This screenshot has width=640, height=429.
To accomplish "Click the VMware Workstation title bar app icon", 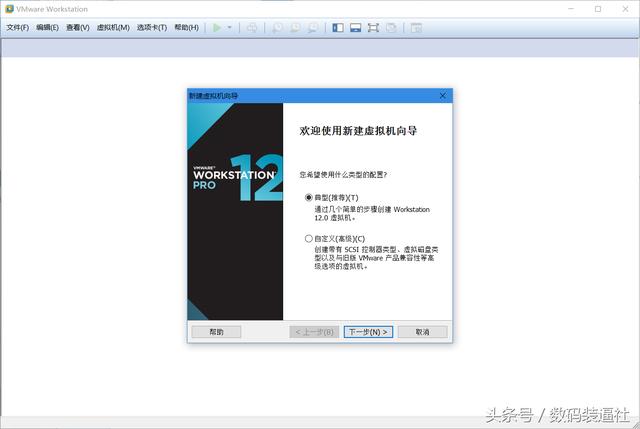I will click(9, 9).
